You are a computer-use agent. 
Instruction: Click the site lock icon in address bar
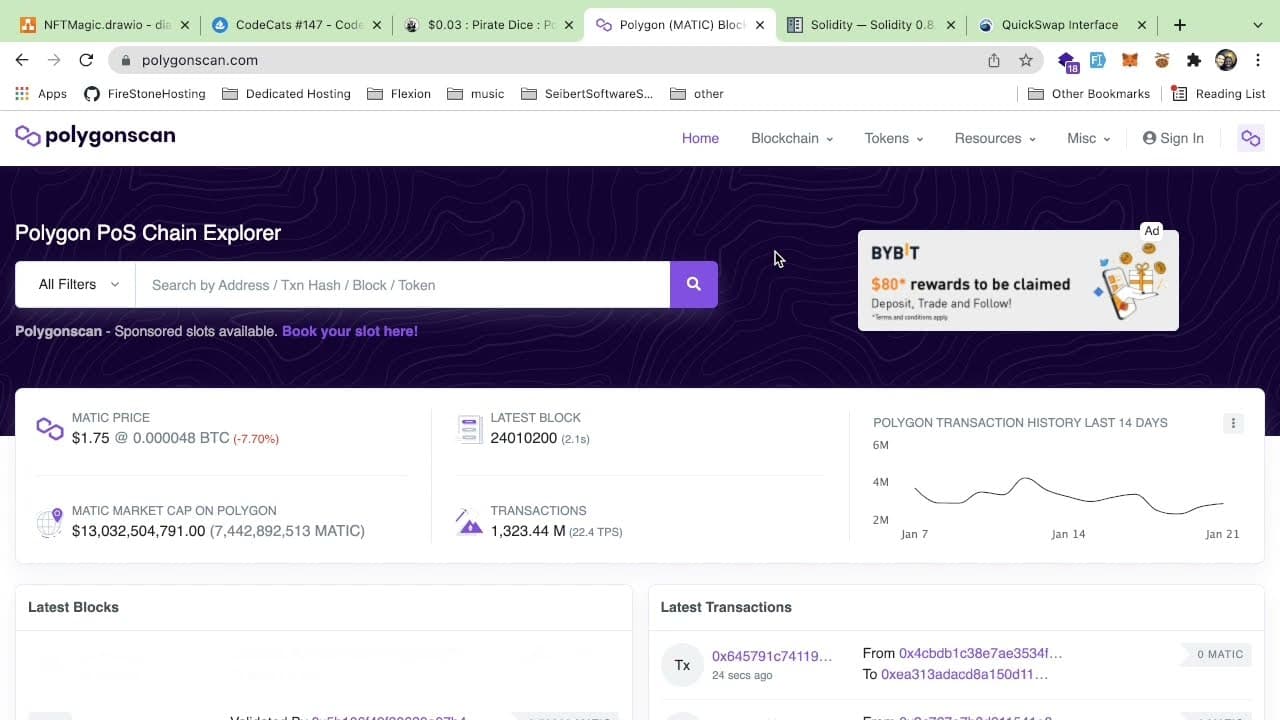pyautogui.click(x=125, y=61)
